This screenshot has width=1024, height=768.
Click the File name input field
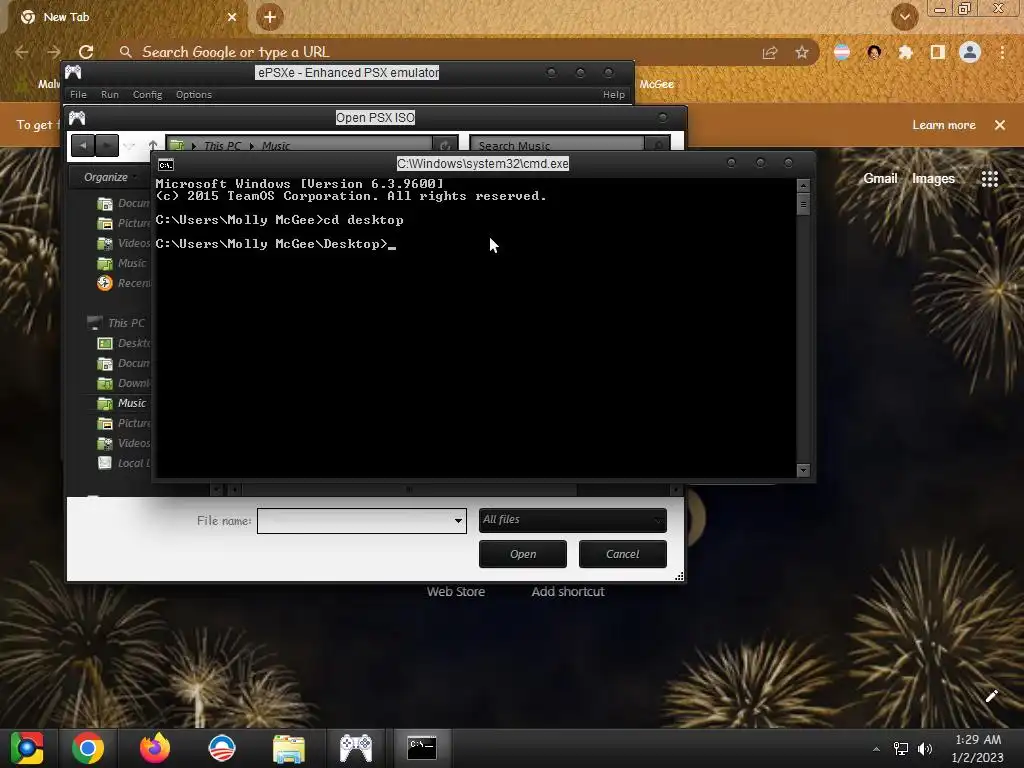click(355, 521)
